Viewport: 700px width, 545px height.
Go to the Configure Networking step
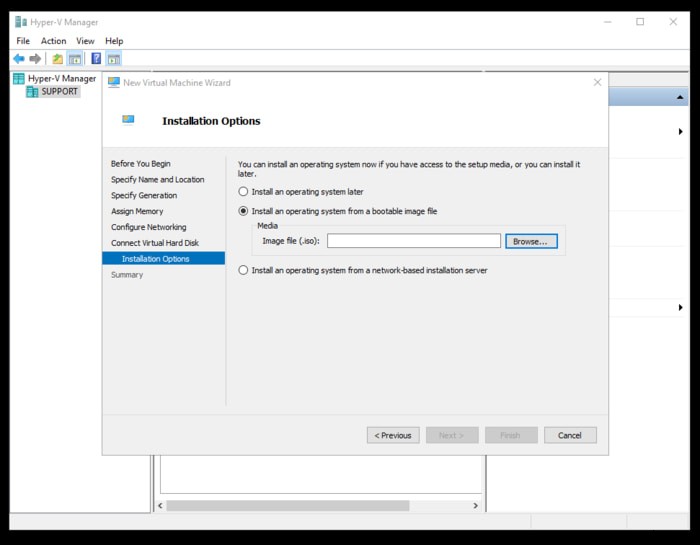pos(149,227)
